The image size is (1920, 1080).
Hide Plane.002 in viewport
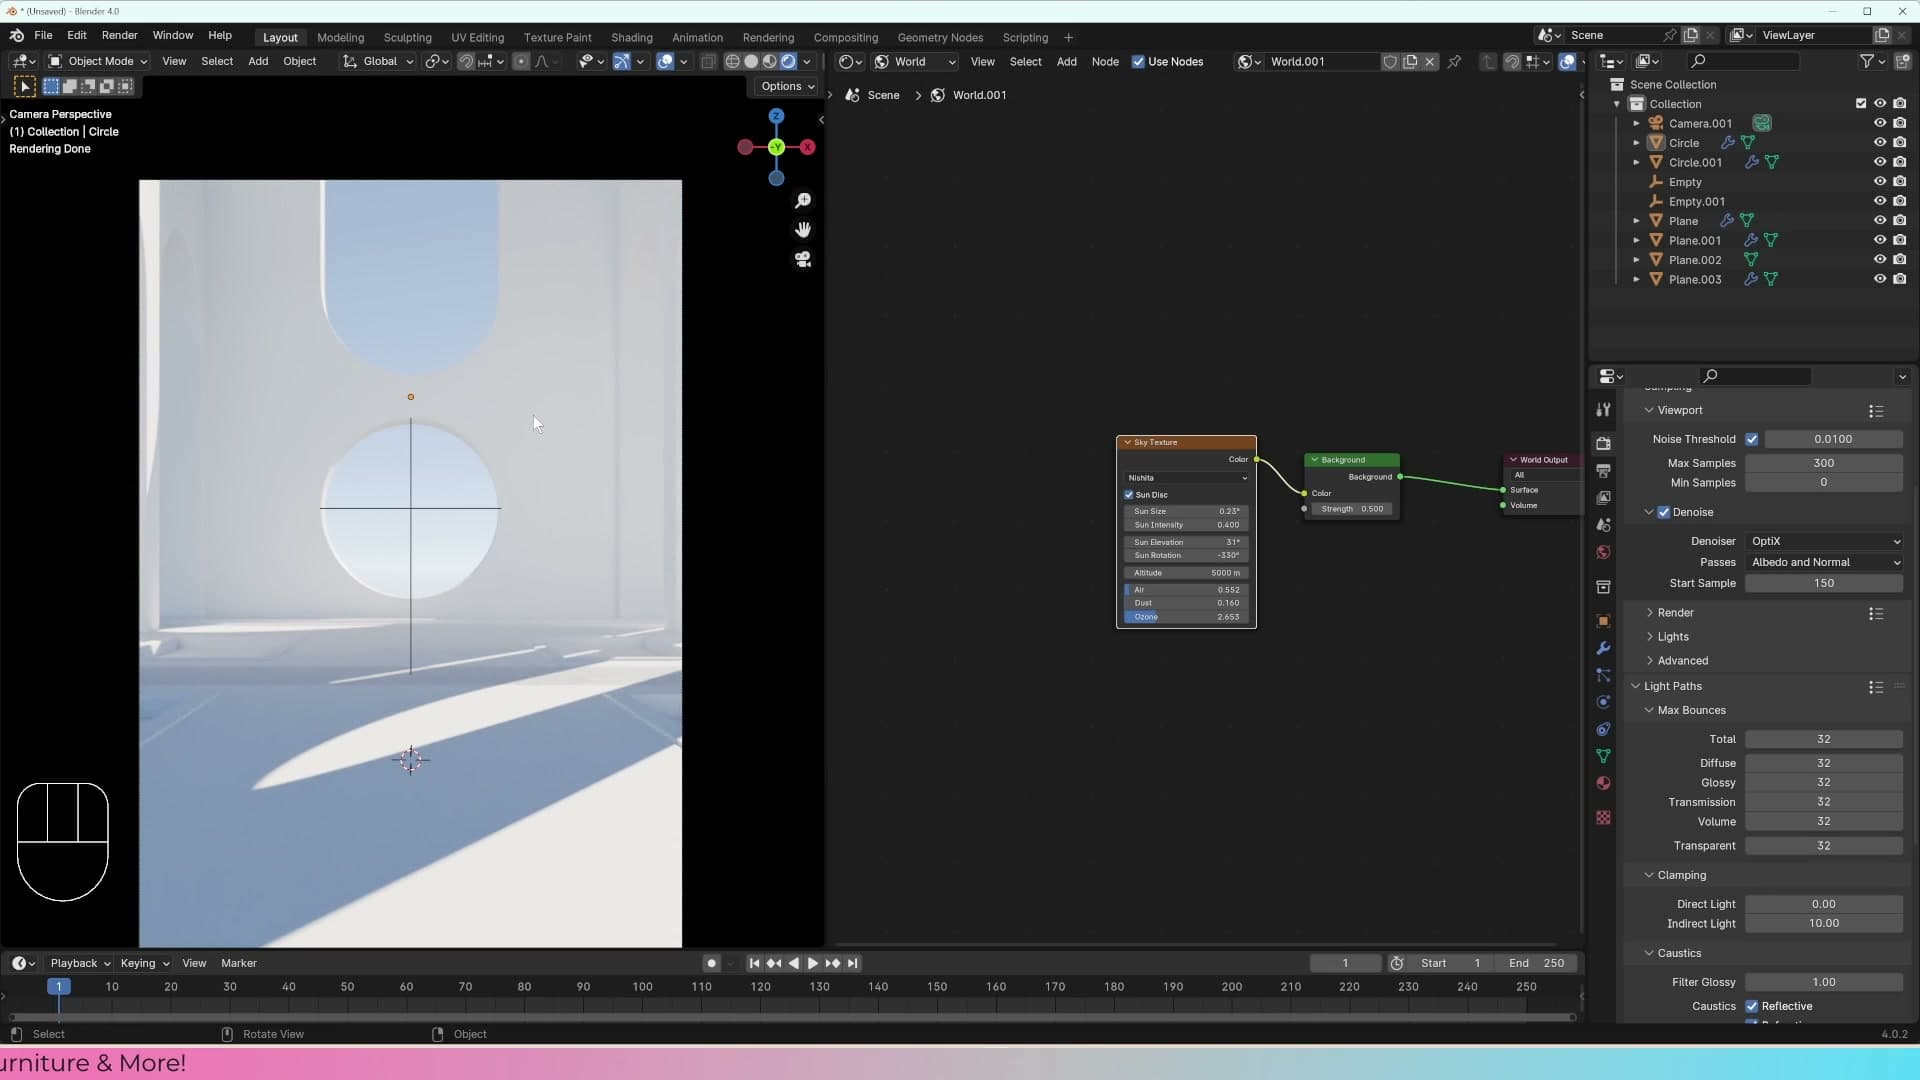(1880, 260)
